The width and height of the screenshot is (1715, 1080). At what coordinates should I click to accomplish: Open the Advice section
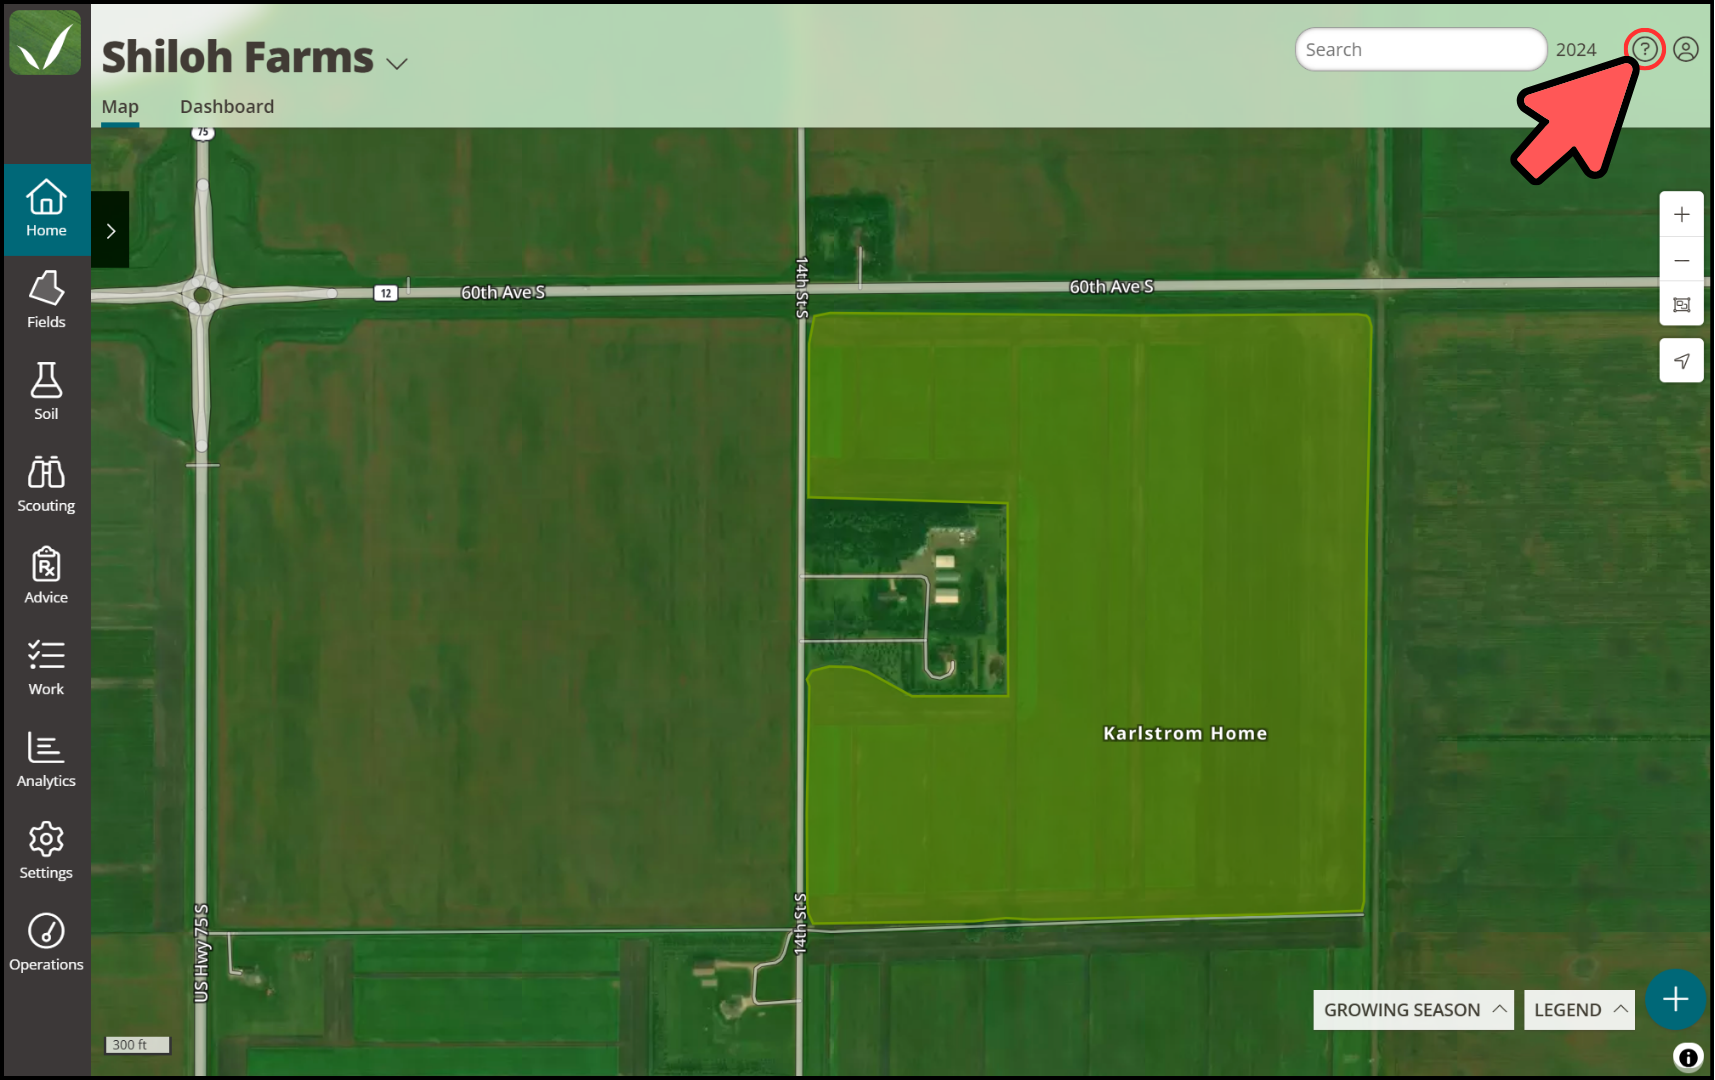point(46,576)
